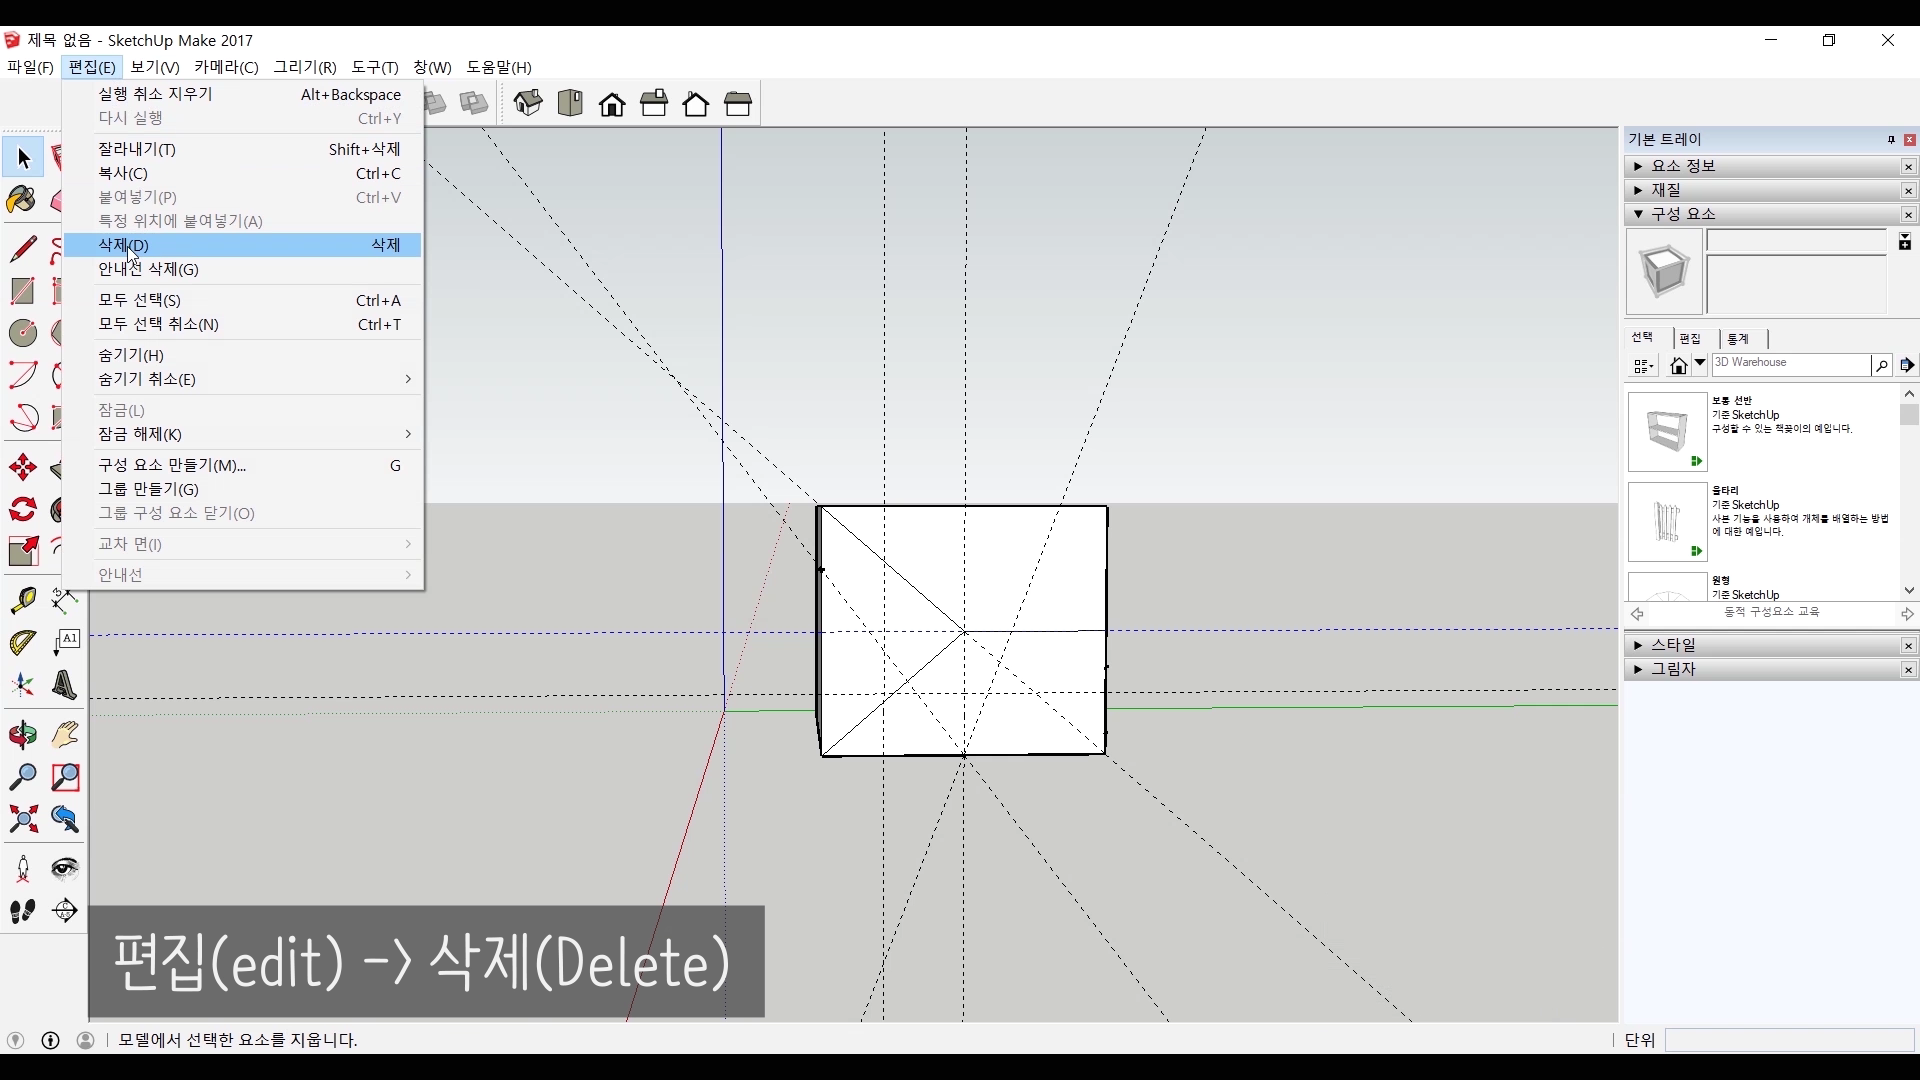Click the 3D Warehouse search button
Image resolution: width=1920 pixels, height=1080 pixels.
pyautogui.click(x=1881, y=366)
